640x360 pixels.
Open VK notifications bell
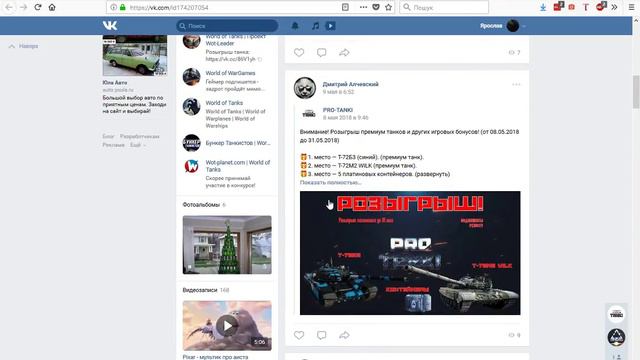click(x=295, y=26)
